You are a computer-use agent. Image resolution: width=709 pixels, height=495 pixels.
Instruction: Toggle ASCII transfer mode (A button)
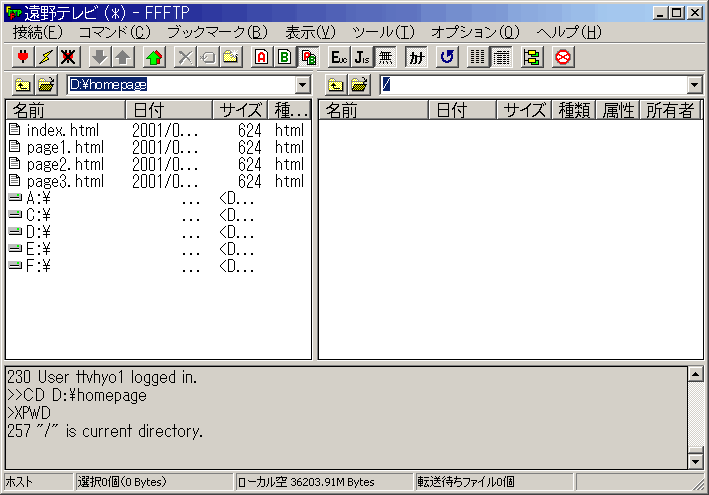point(261,57)
